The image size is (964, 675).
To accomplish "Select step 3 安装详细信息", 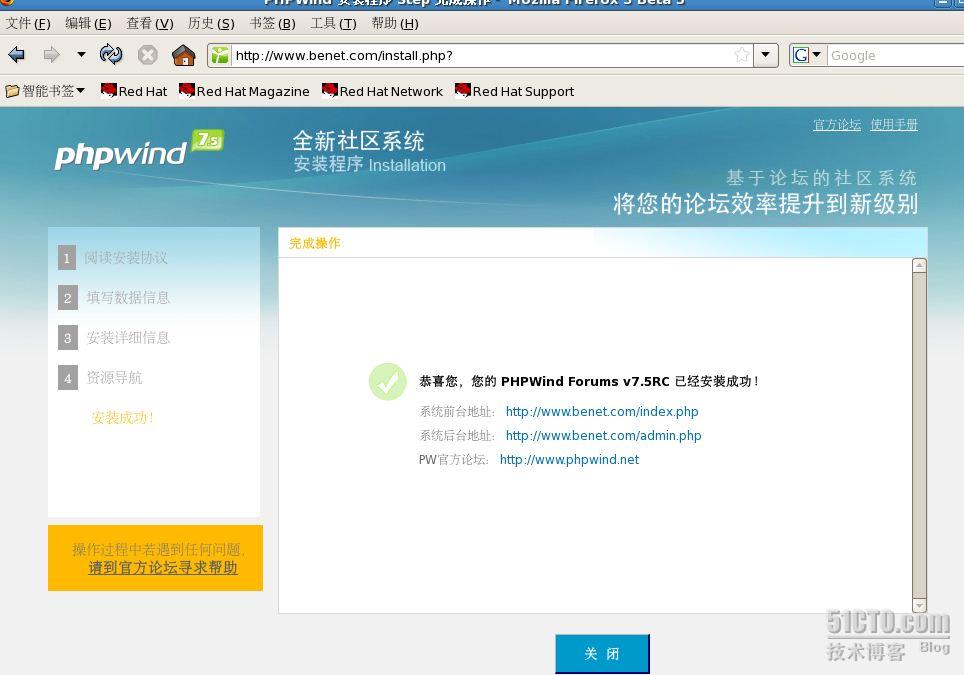I will click(114, 338).
